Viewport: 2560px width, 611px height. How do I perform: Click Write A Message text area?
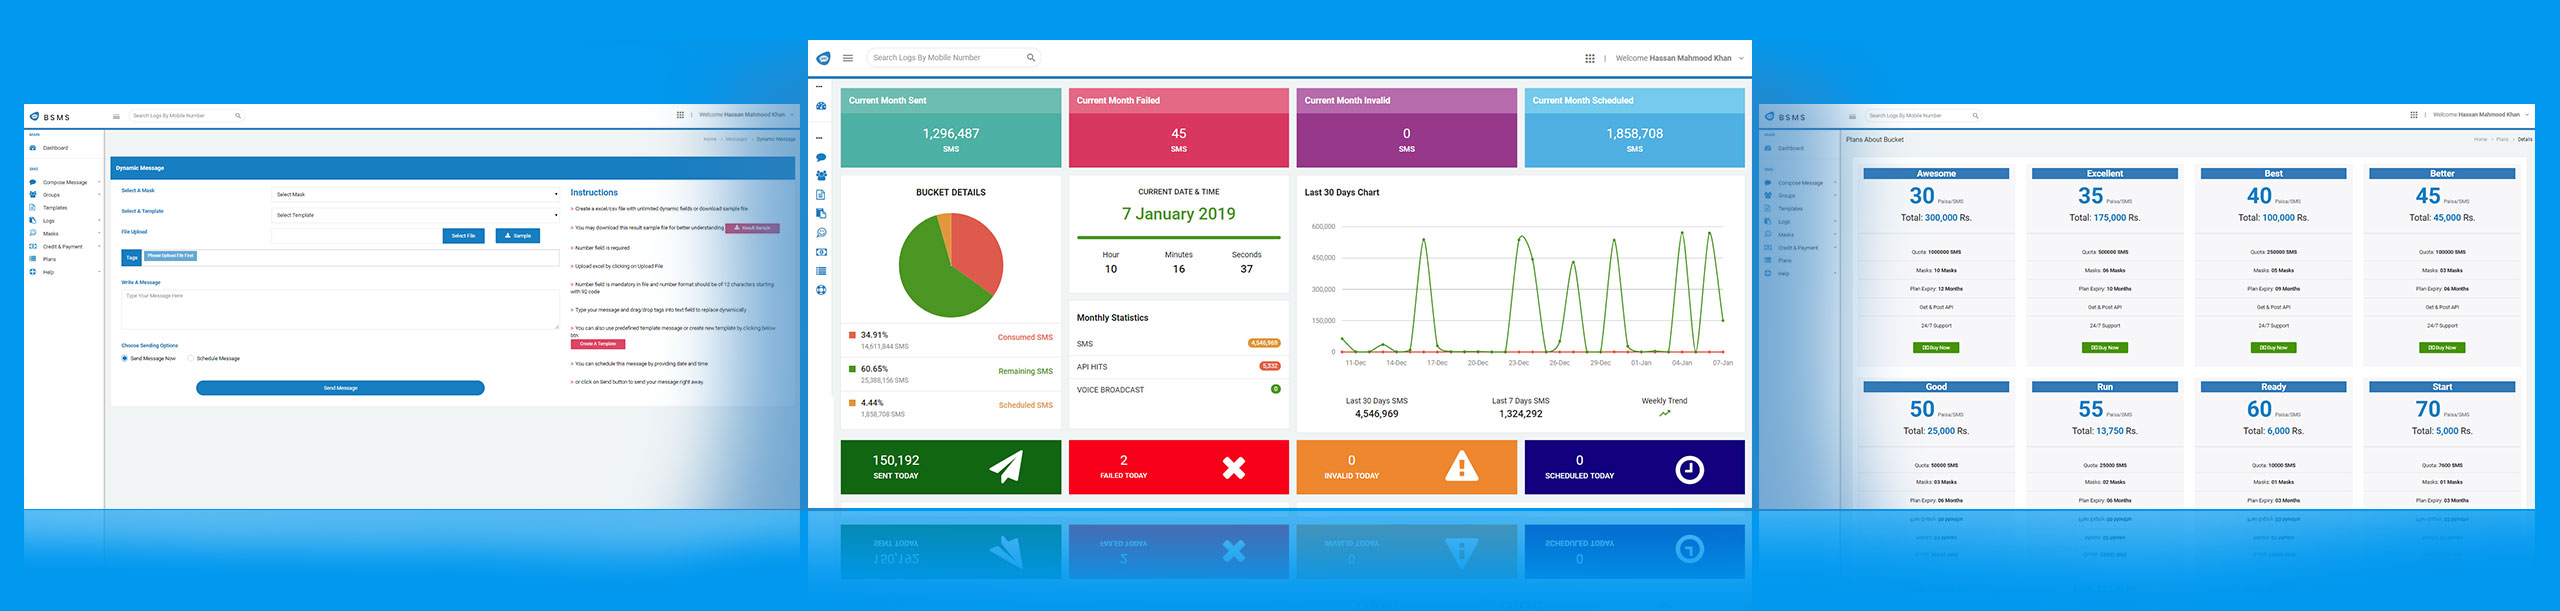tap(340, 310)
